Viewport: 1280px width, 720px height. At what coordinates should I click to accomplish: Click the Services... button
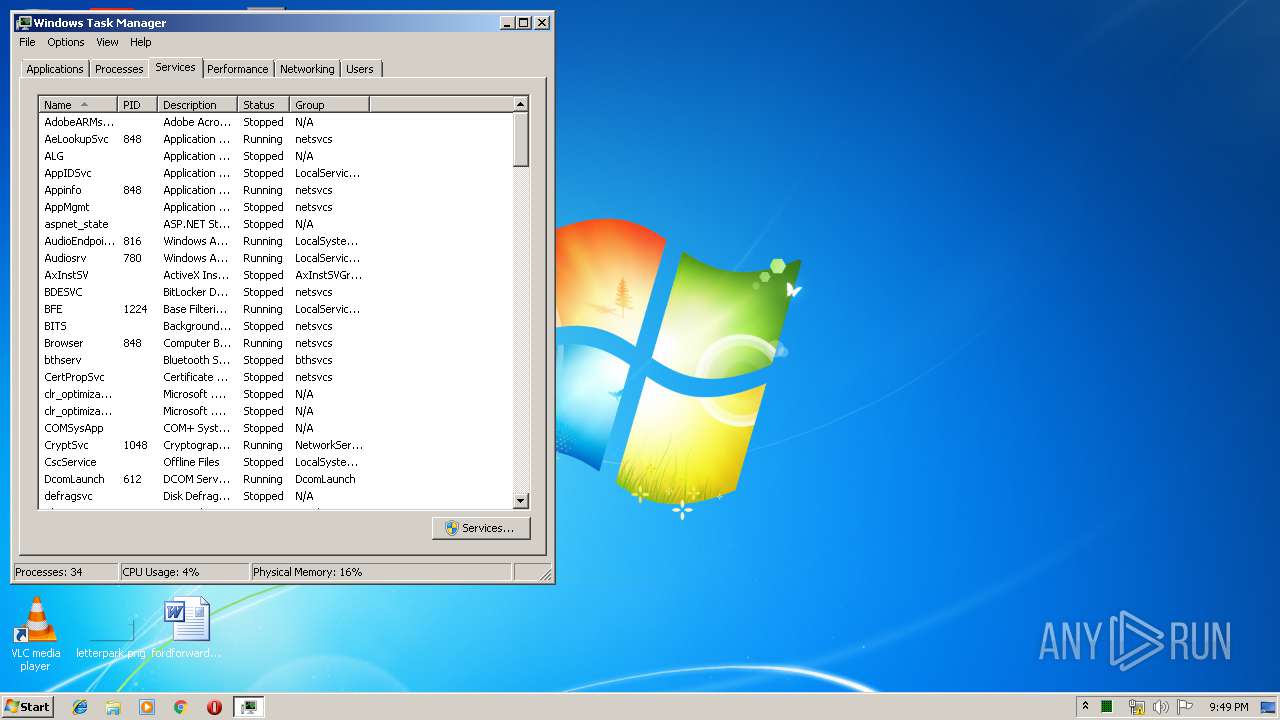[481, 528]
